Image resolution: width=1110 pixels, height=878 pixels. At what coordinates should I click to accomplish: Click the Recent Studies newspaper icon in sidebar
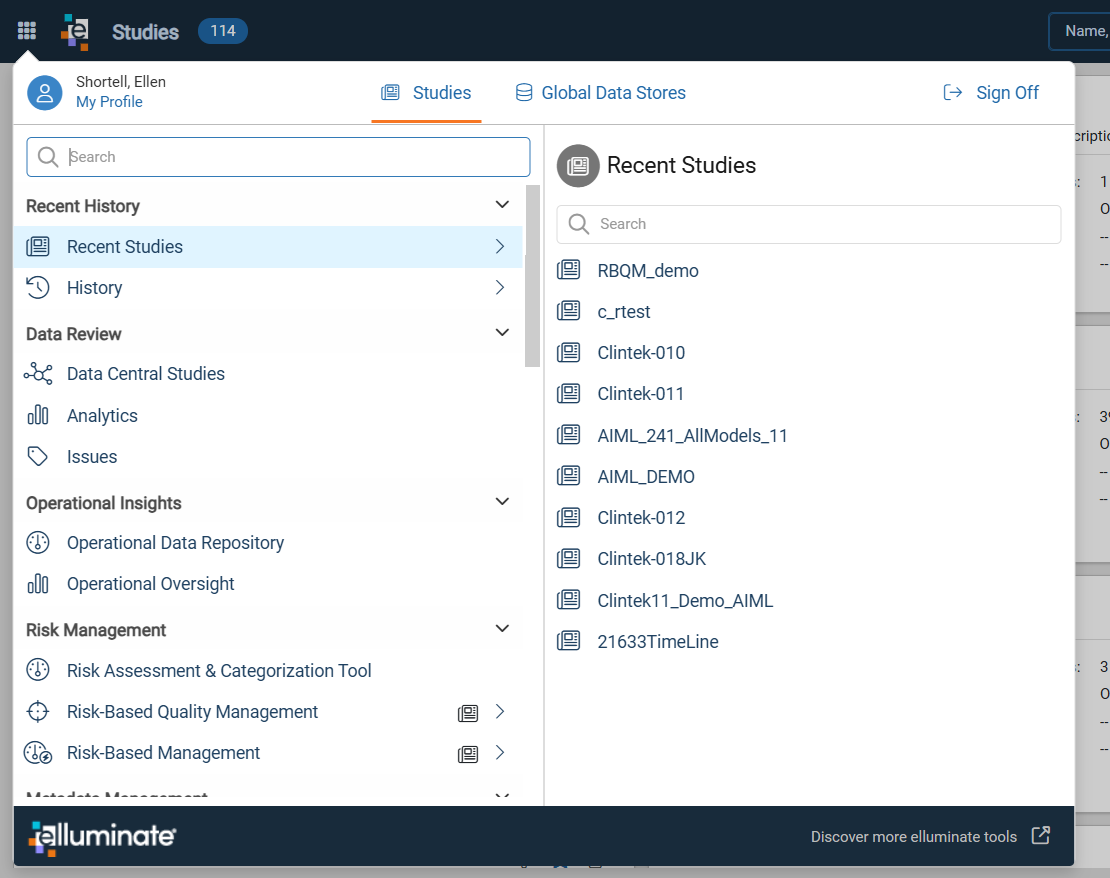point(38,246)
